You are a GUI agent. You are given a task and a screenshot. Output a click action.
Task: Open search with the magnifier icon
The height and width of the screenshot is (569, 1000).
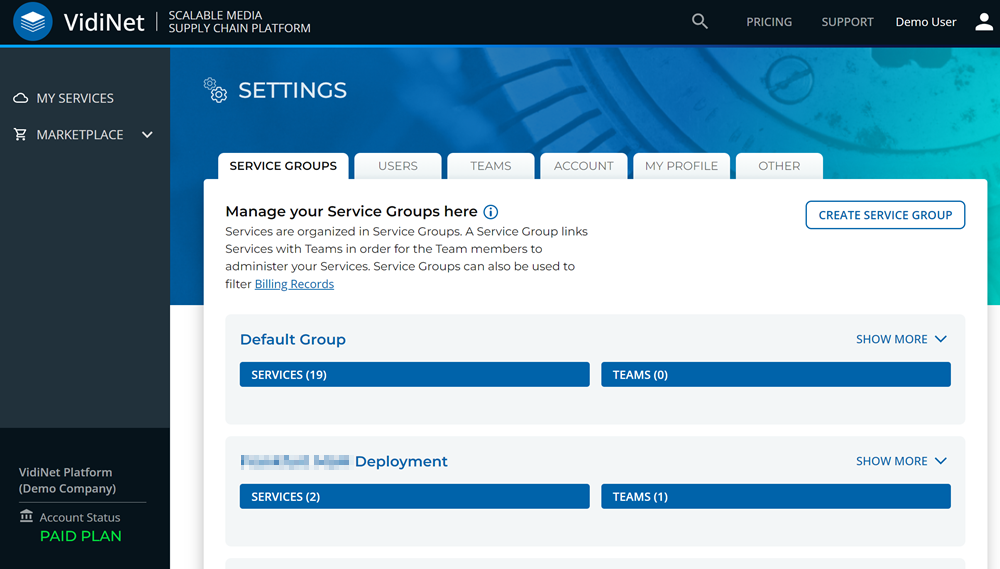pos(700,21)
